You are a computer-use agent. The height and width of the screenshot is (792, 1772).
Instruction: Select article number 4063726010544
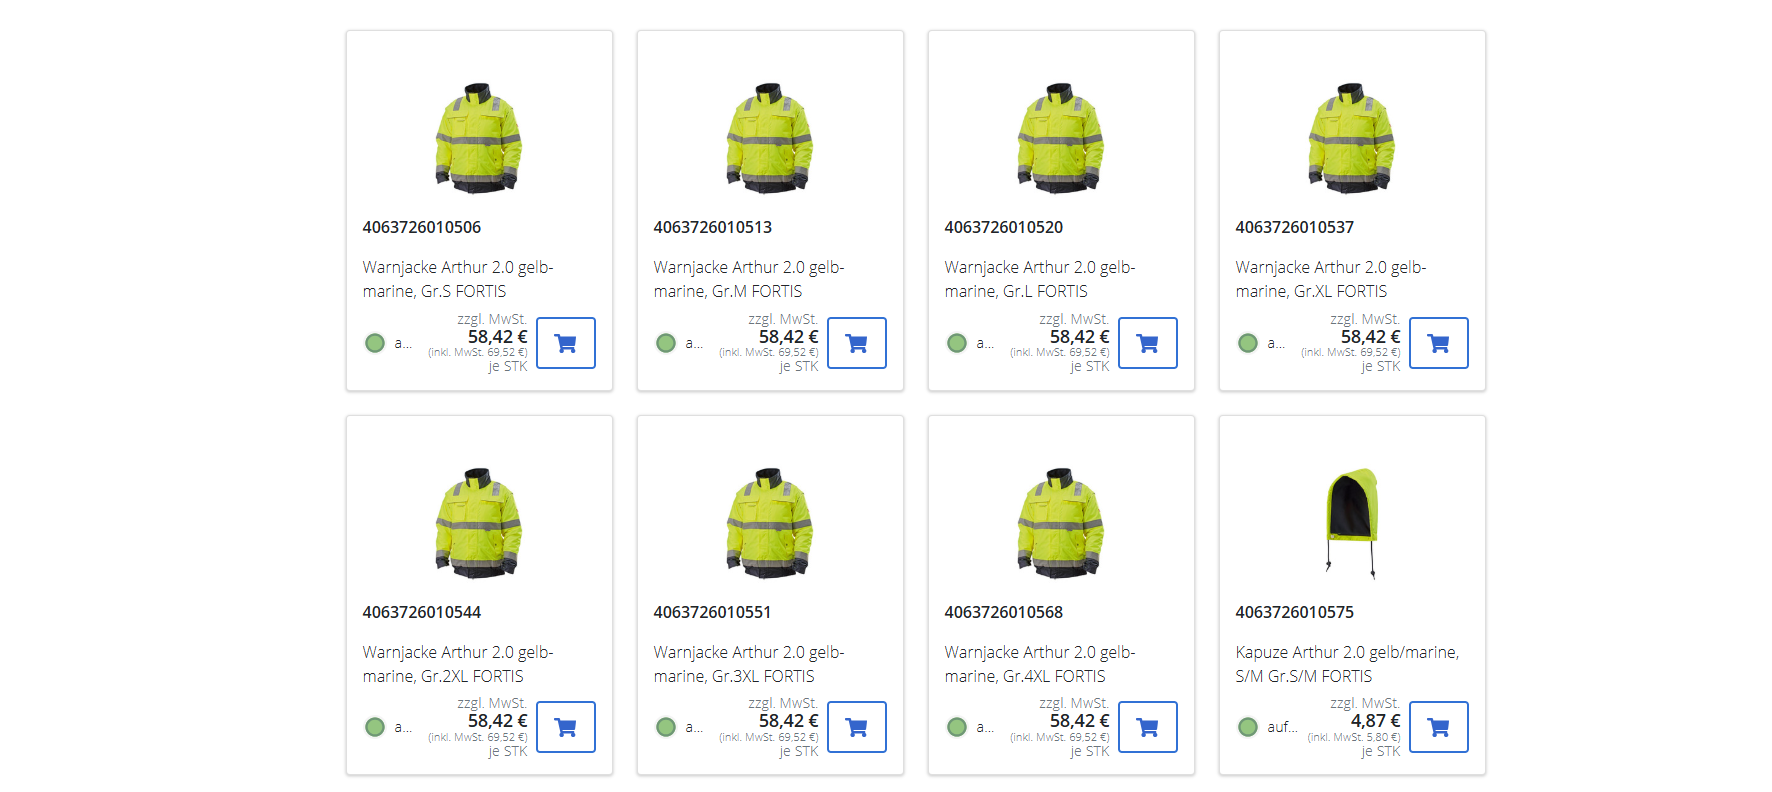(422, 612)
